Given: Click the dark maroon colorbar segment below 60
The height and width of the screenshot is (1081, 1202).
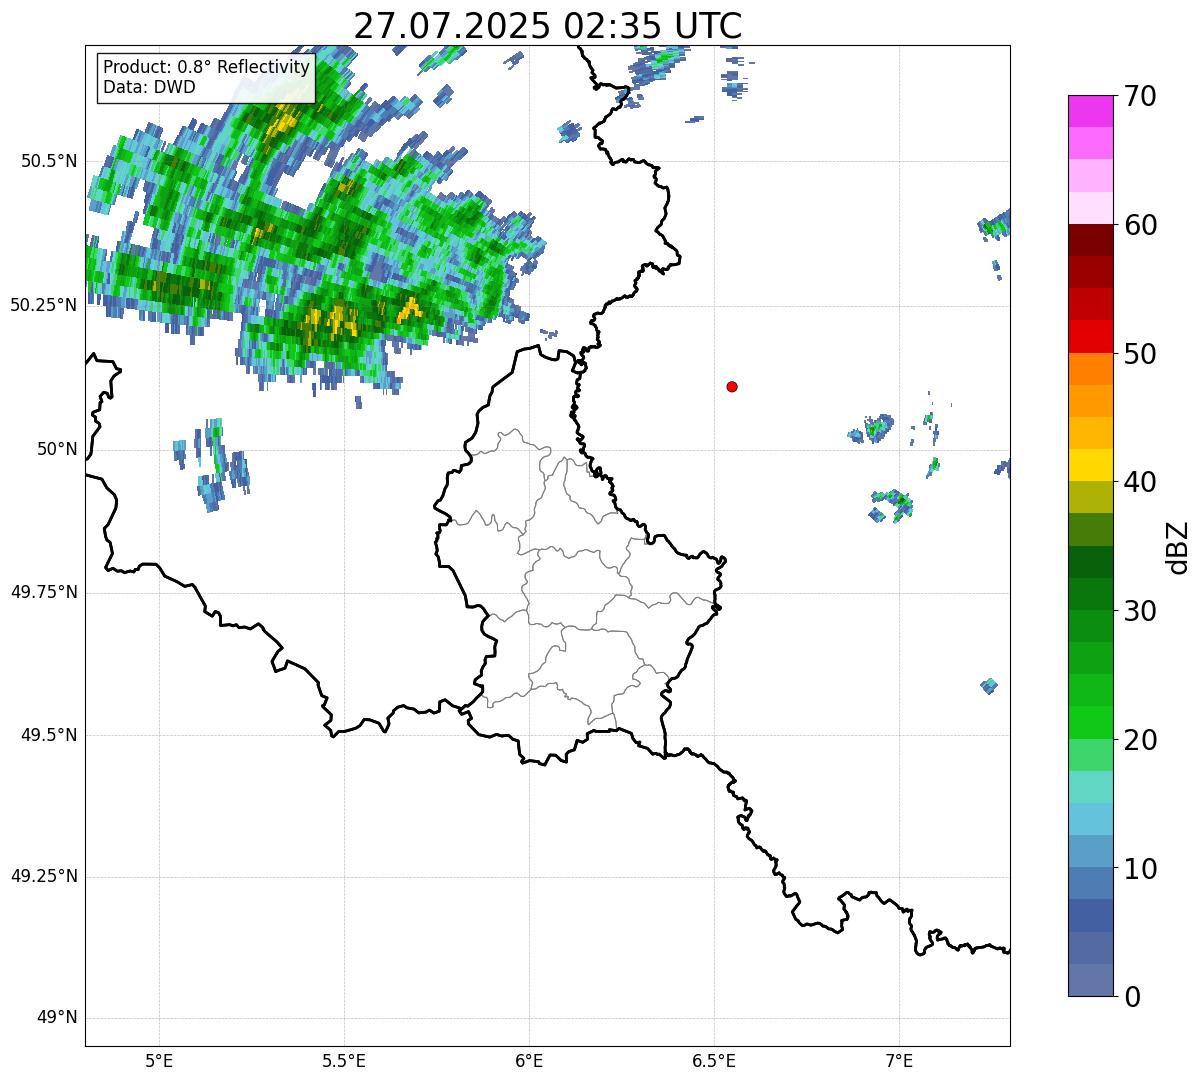Looking at the screenshot, I should (x=1091, y=240).
